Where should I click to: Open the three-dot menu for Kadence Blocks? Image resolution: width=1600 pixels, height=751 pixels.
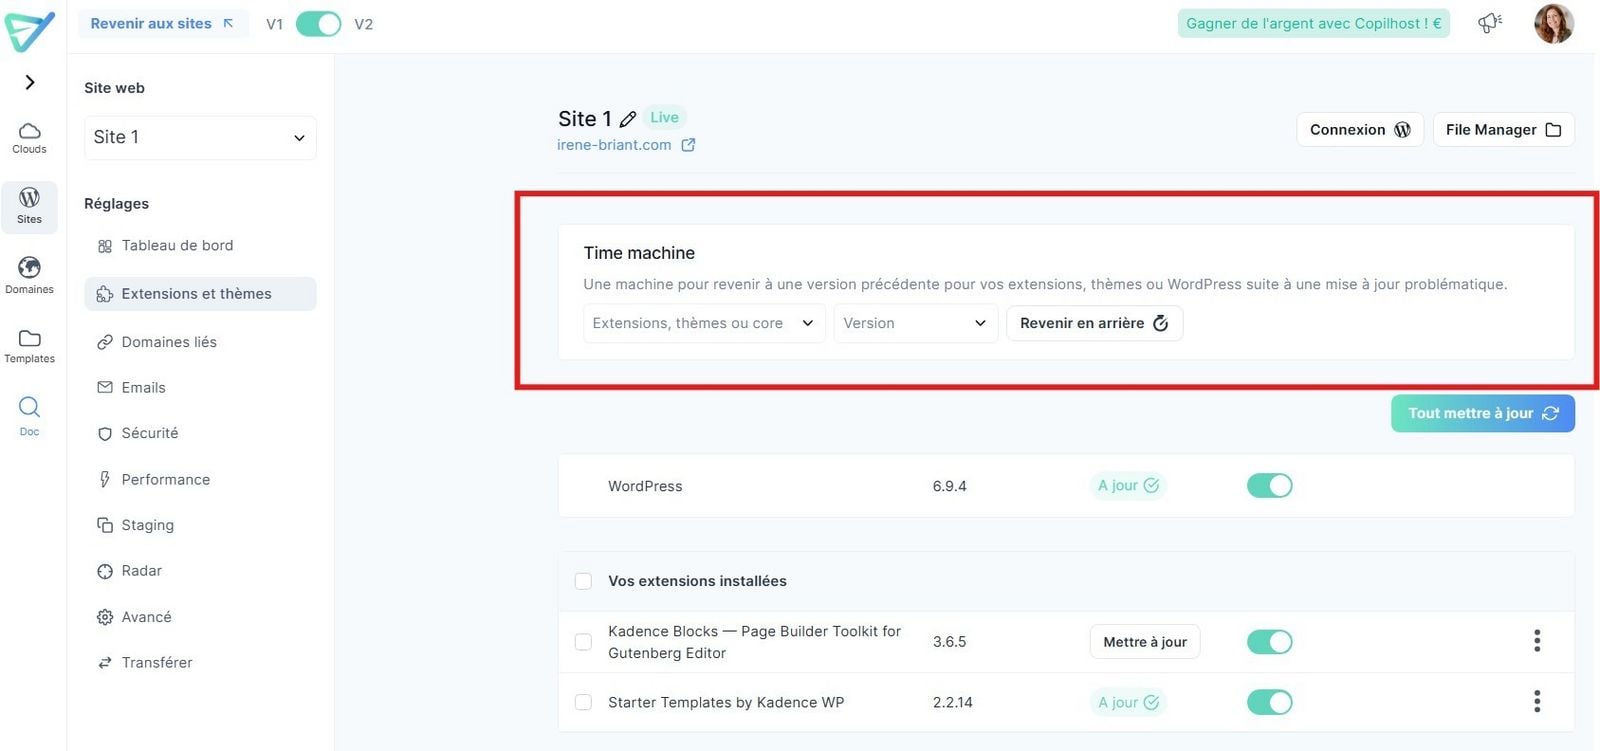point(1537,641)
